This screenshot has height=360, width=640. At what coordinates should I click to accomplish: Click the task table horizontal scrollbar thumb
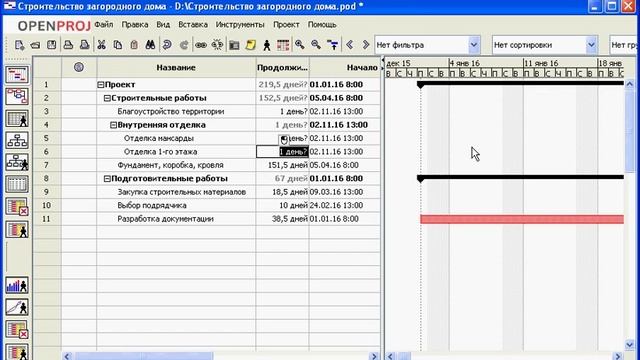pos(144,356)
